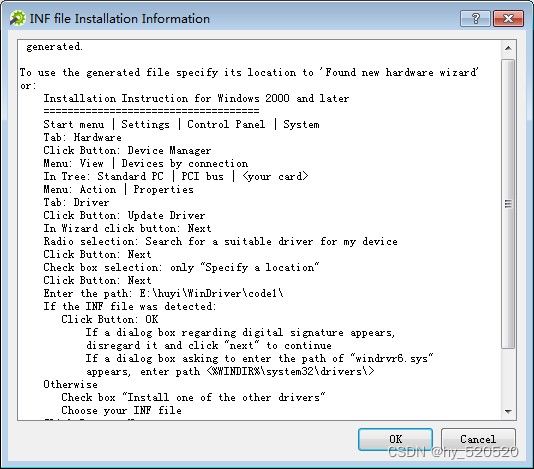
Task: Click the line 'Click Button: Update Driver'
Action: tap(124, 216)
